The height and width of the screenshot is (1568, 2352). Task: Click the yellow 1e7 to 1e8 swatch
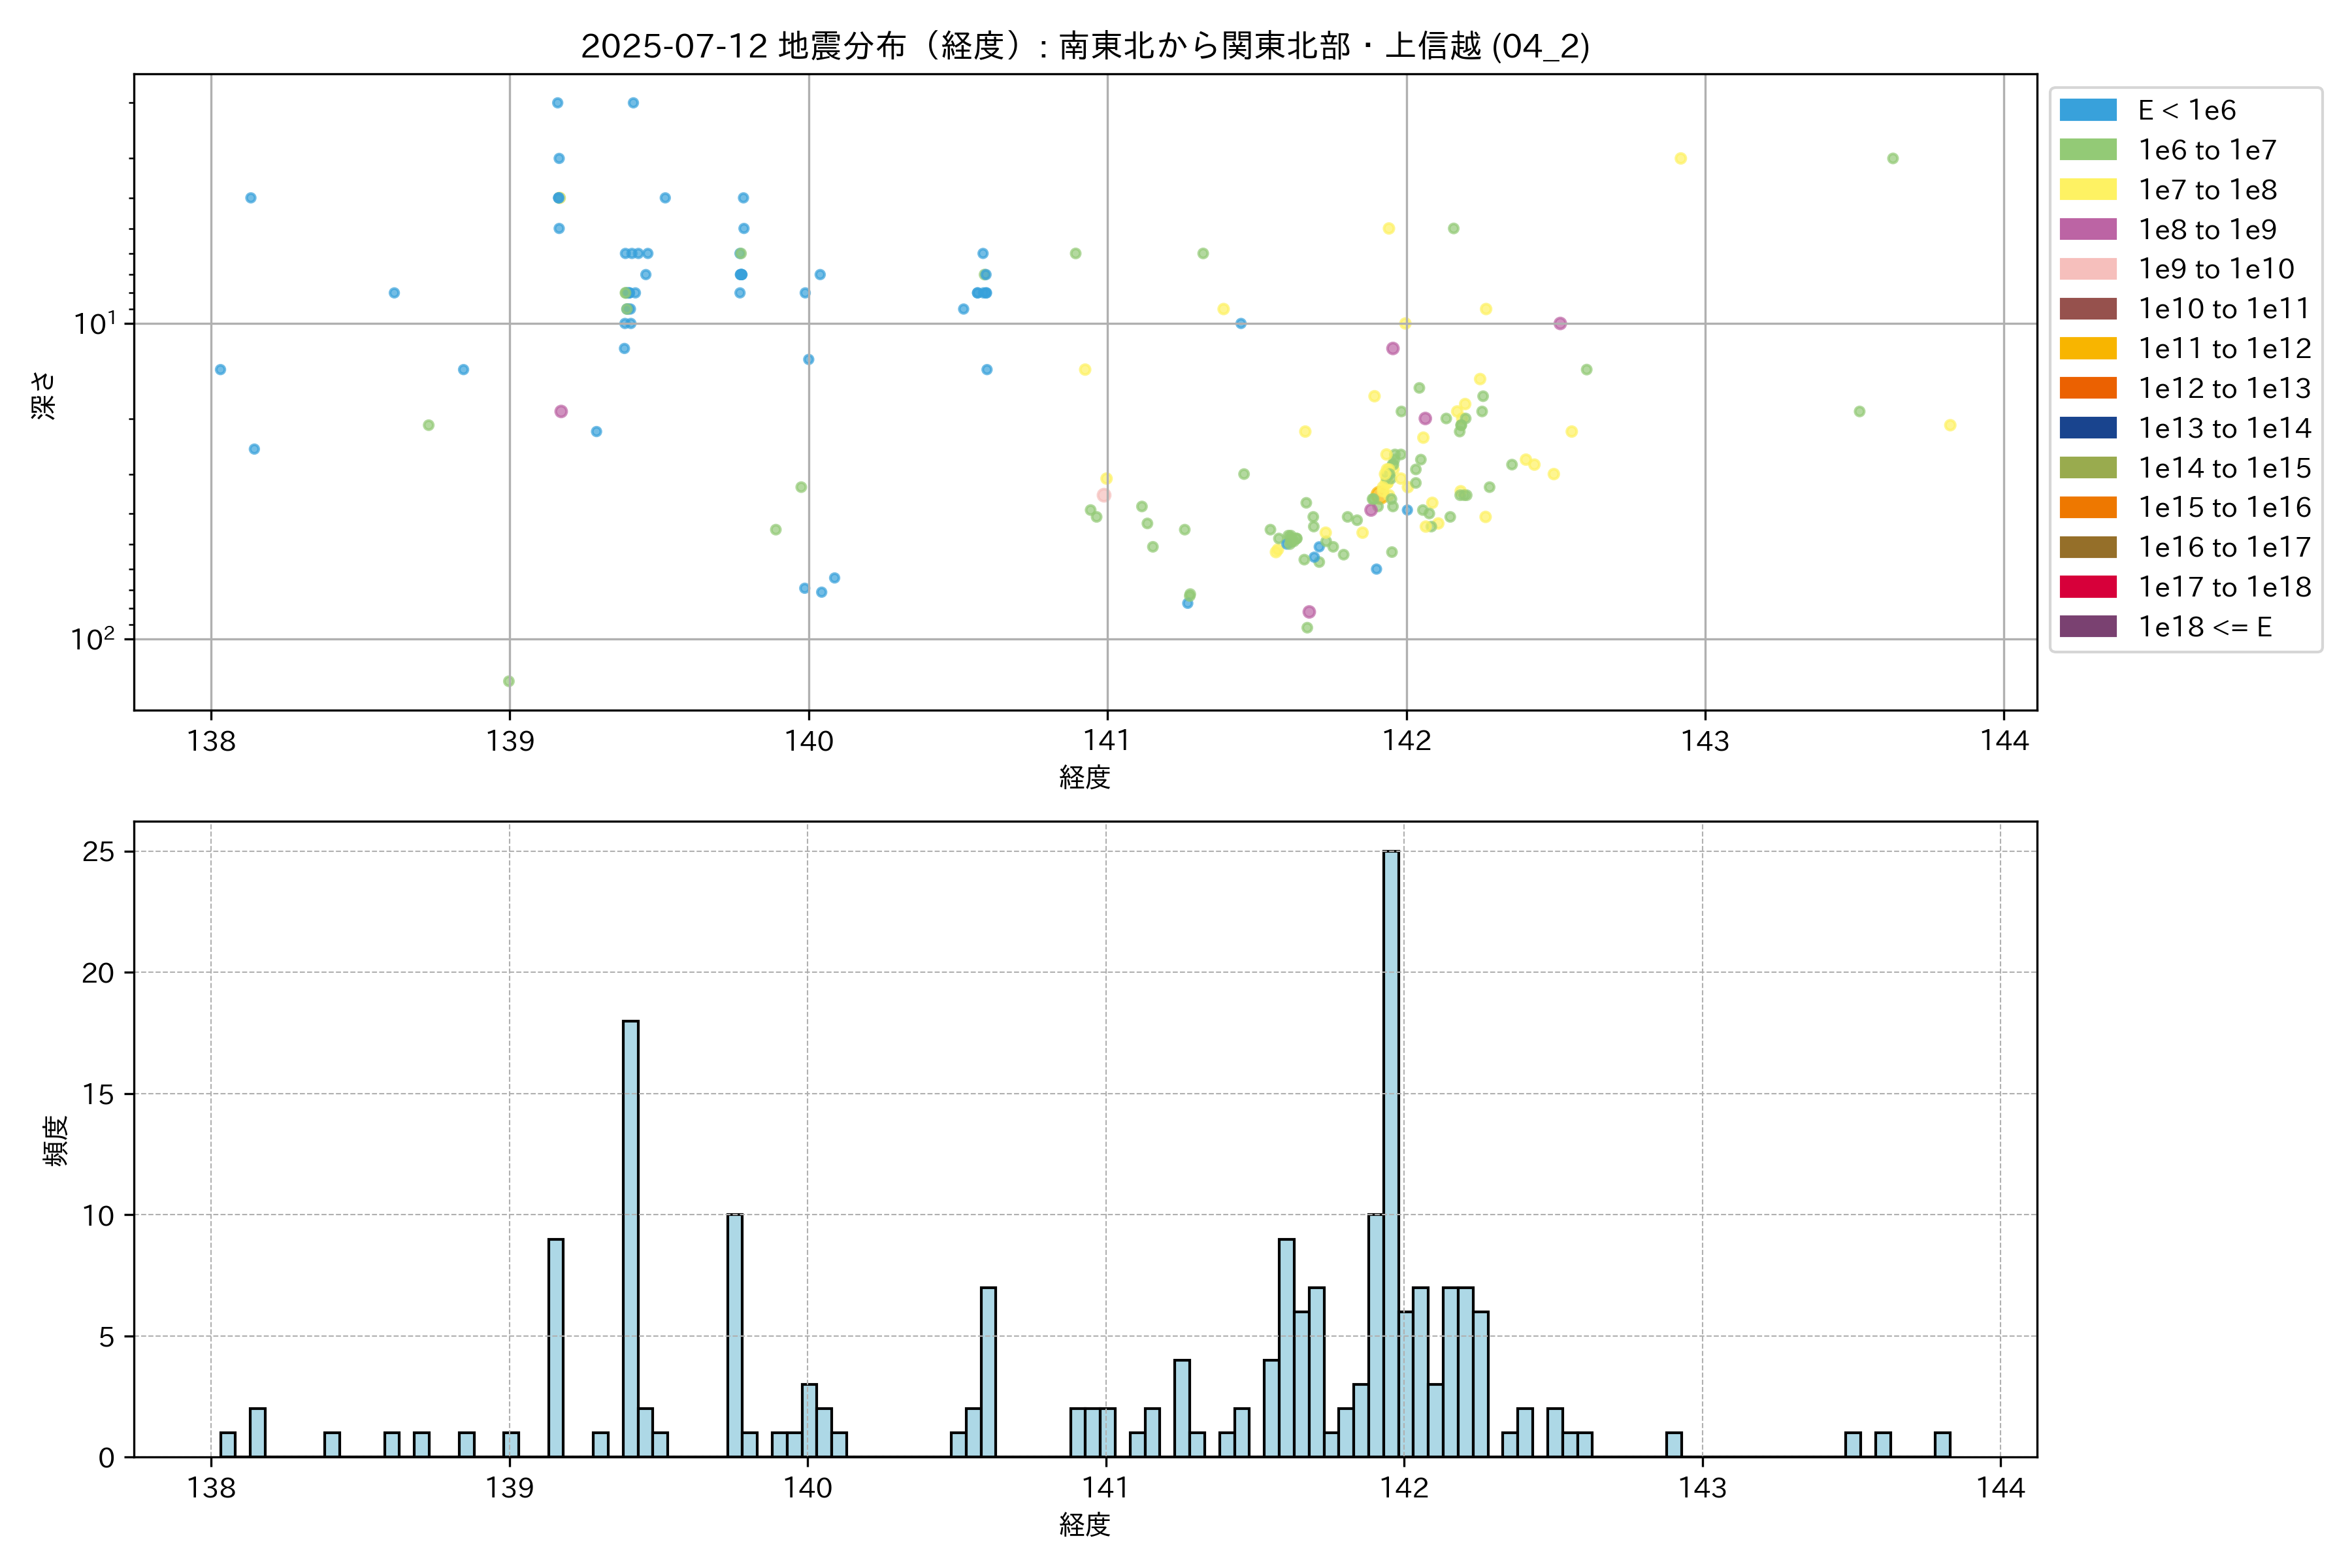(x=2087, y=190)
